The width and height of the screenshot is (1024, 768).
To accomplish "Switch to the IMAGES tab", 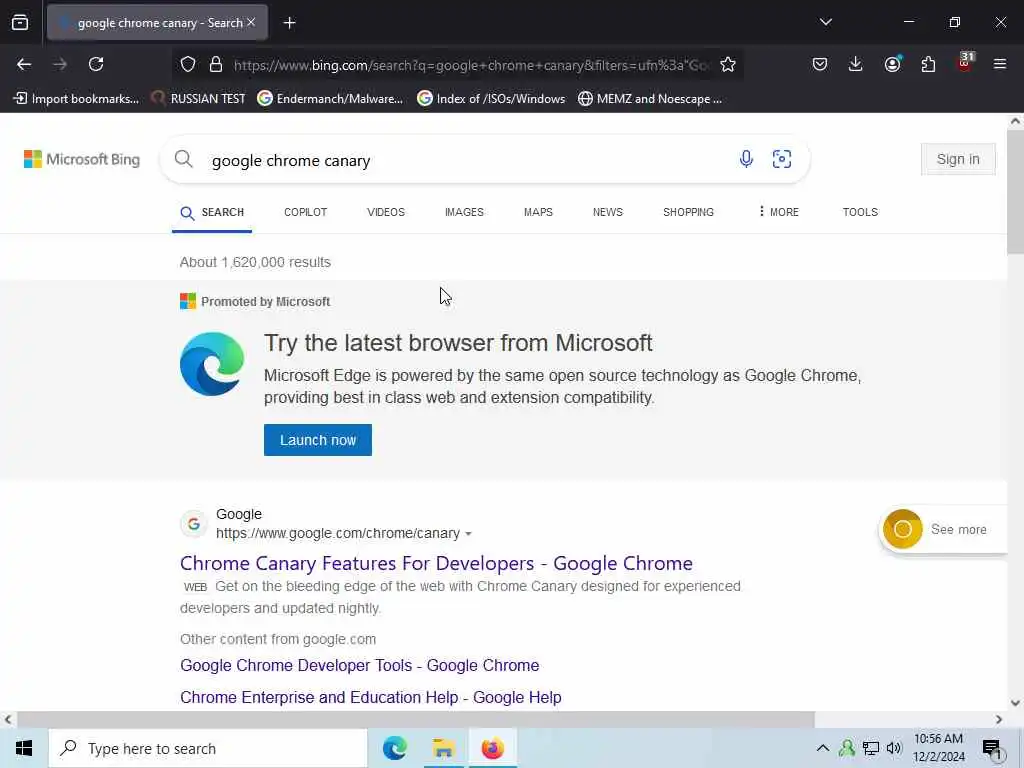I will pyautogui.click(x=464, y=212).
